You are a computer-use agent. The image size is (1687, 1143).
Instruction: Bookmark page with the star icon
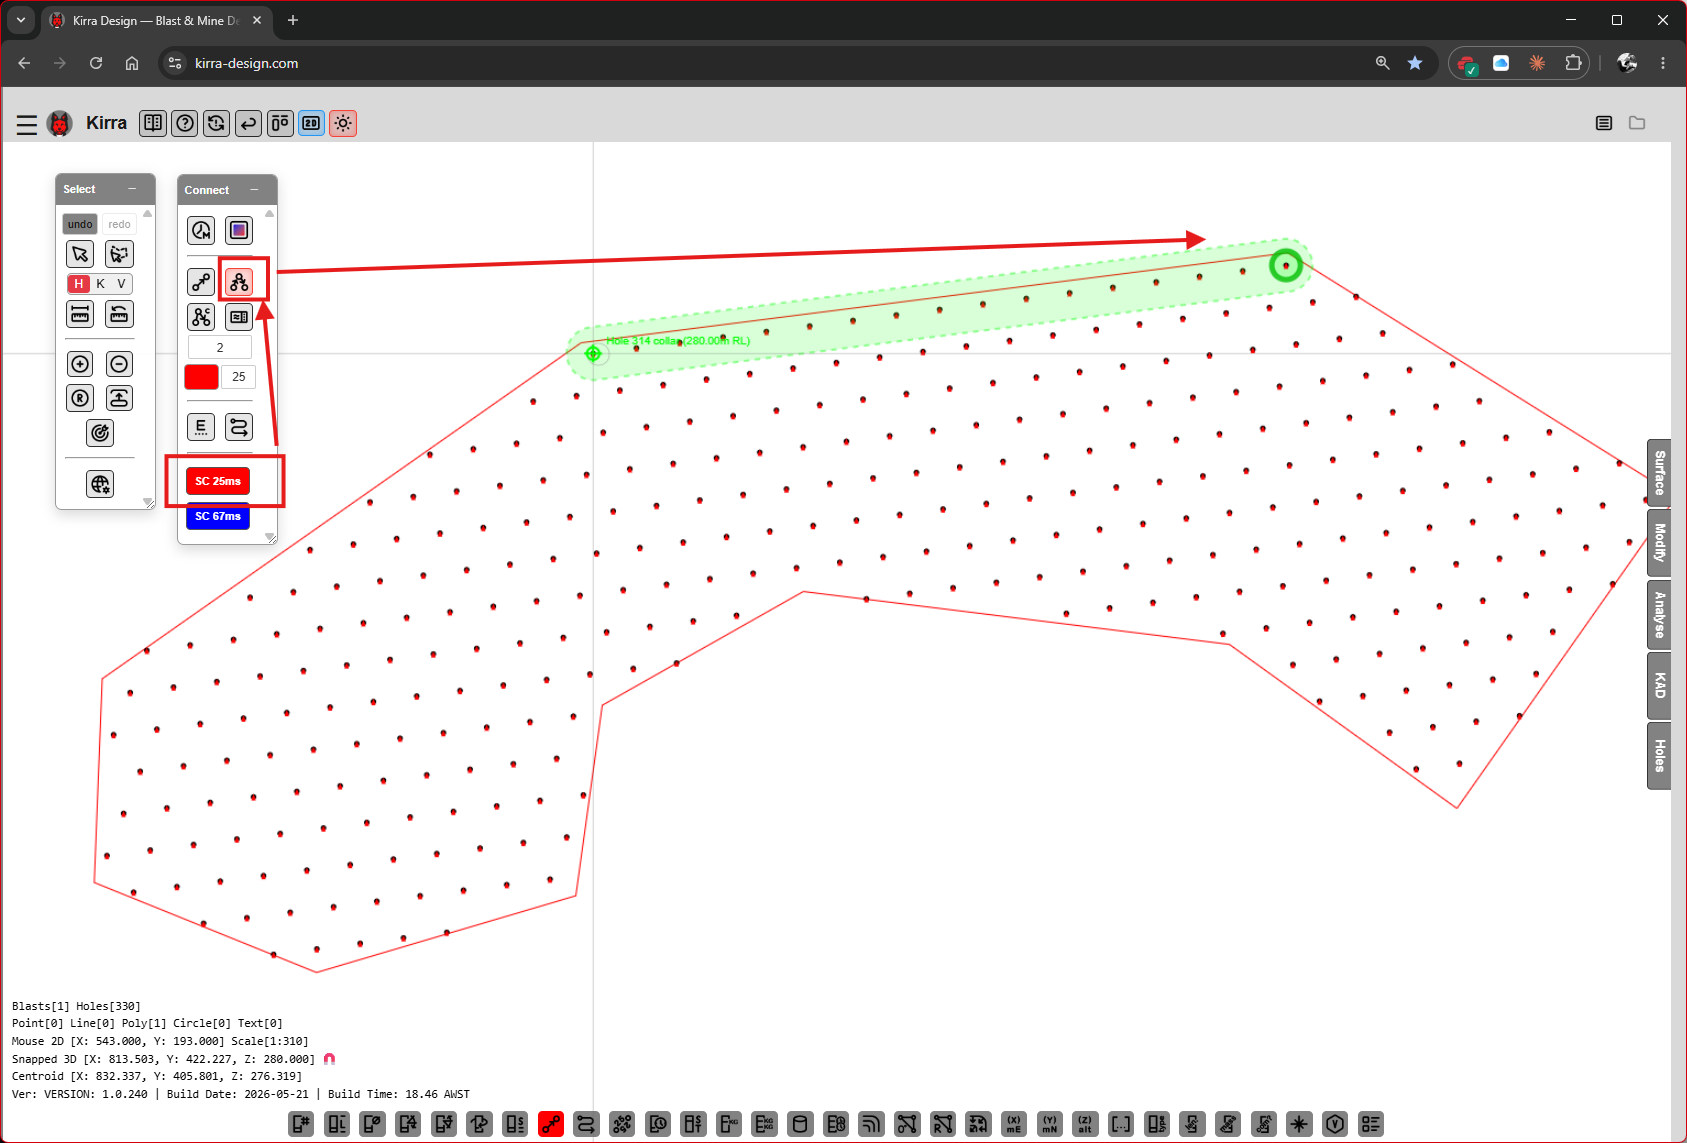coord(1415,63)
